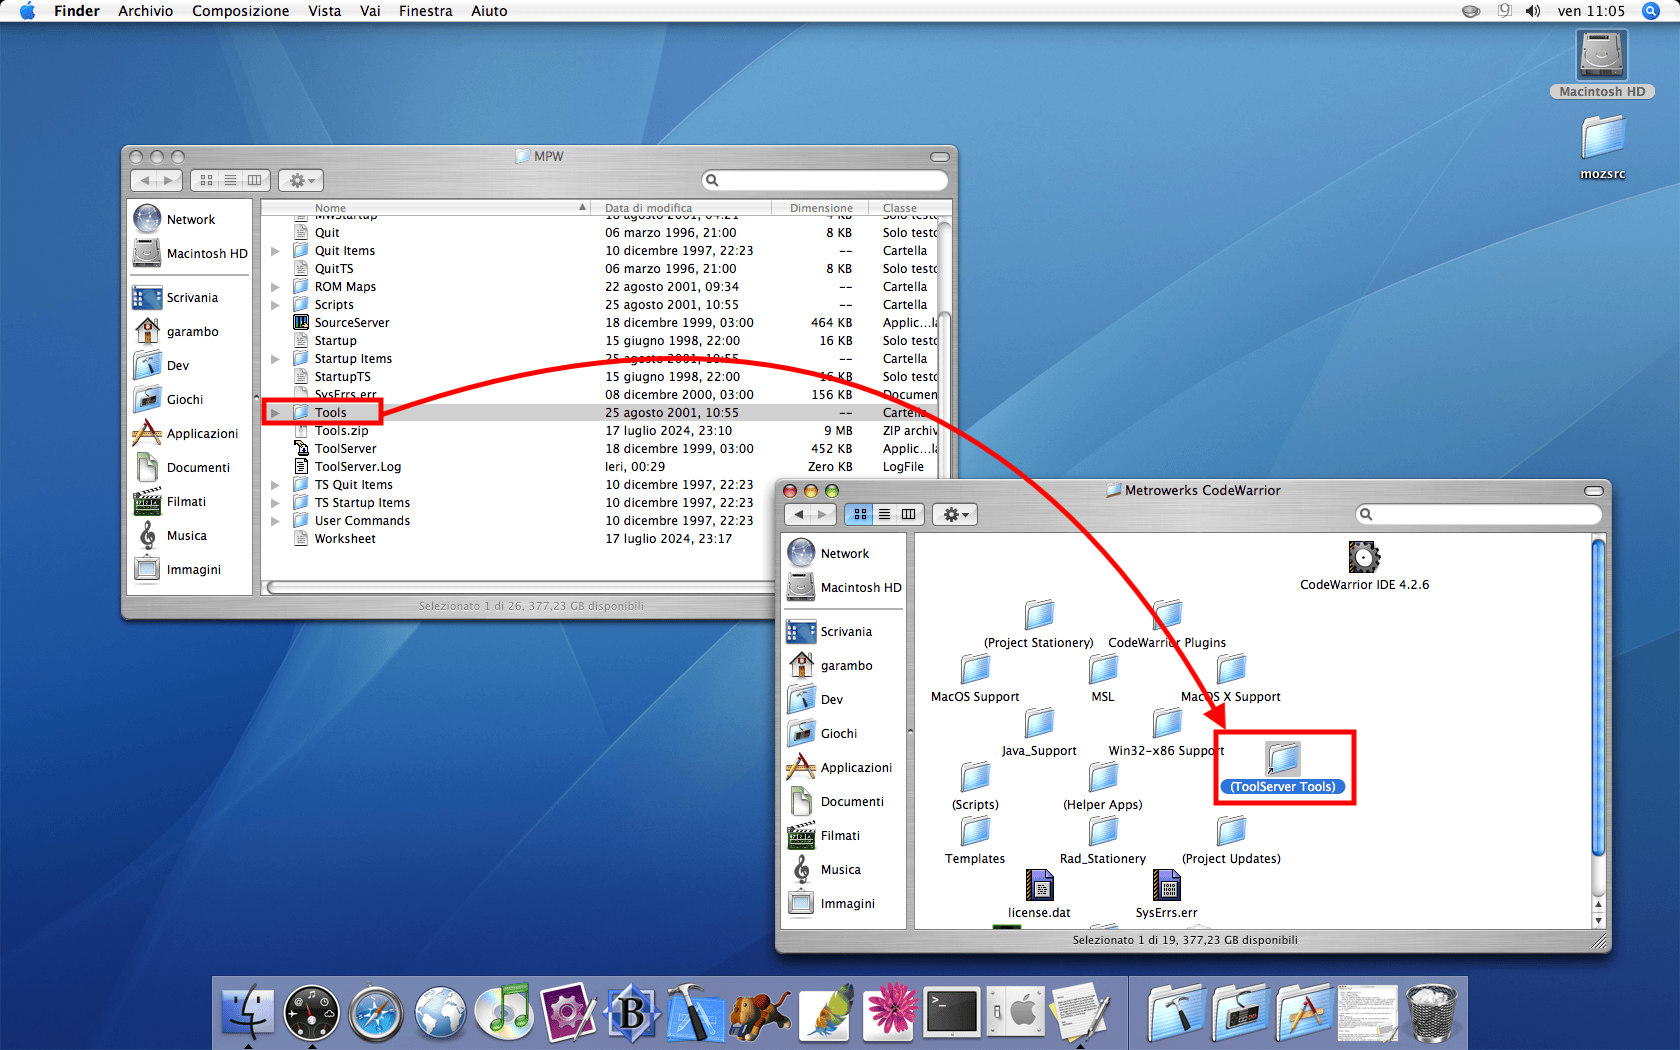The height and width of the screenshot is (1050, 1680).
Task: Select the Java_Support folder
Action: [1039, 722]
